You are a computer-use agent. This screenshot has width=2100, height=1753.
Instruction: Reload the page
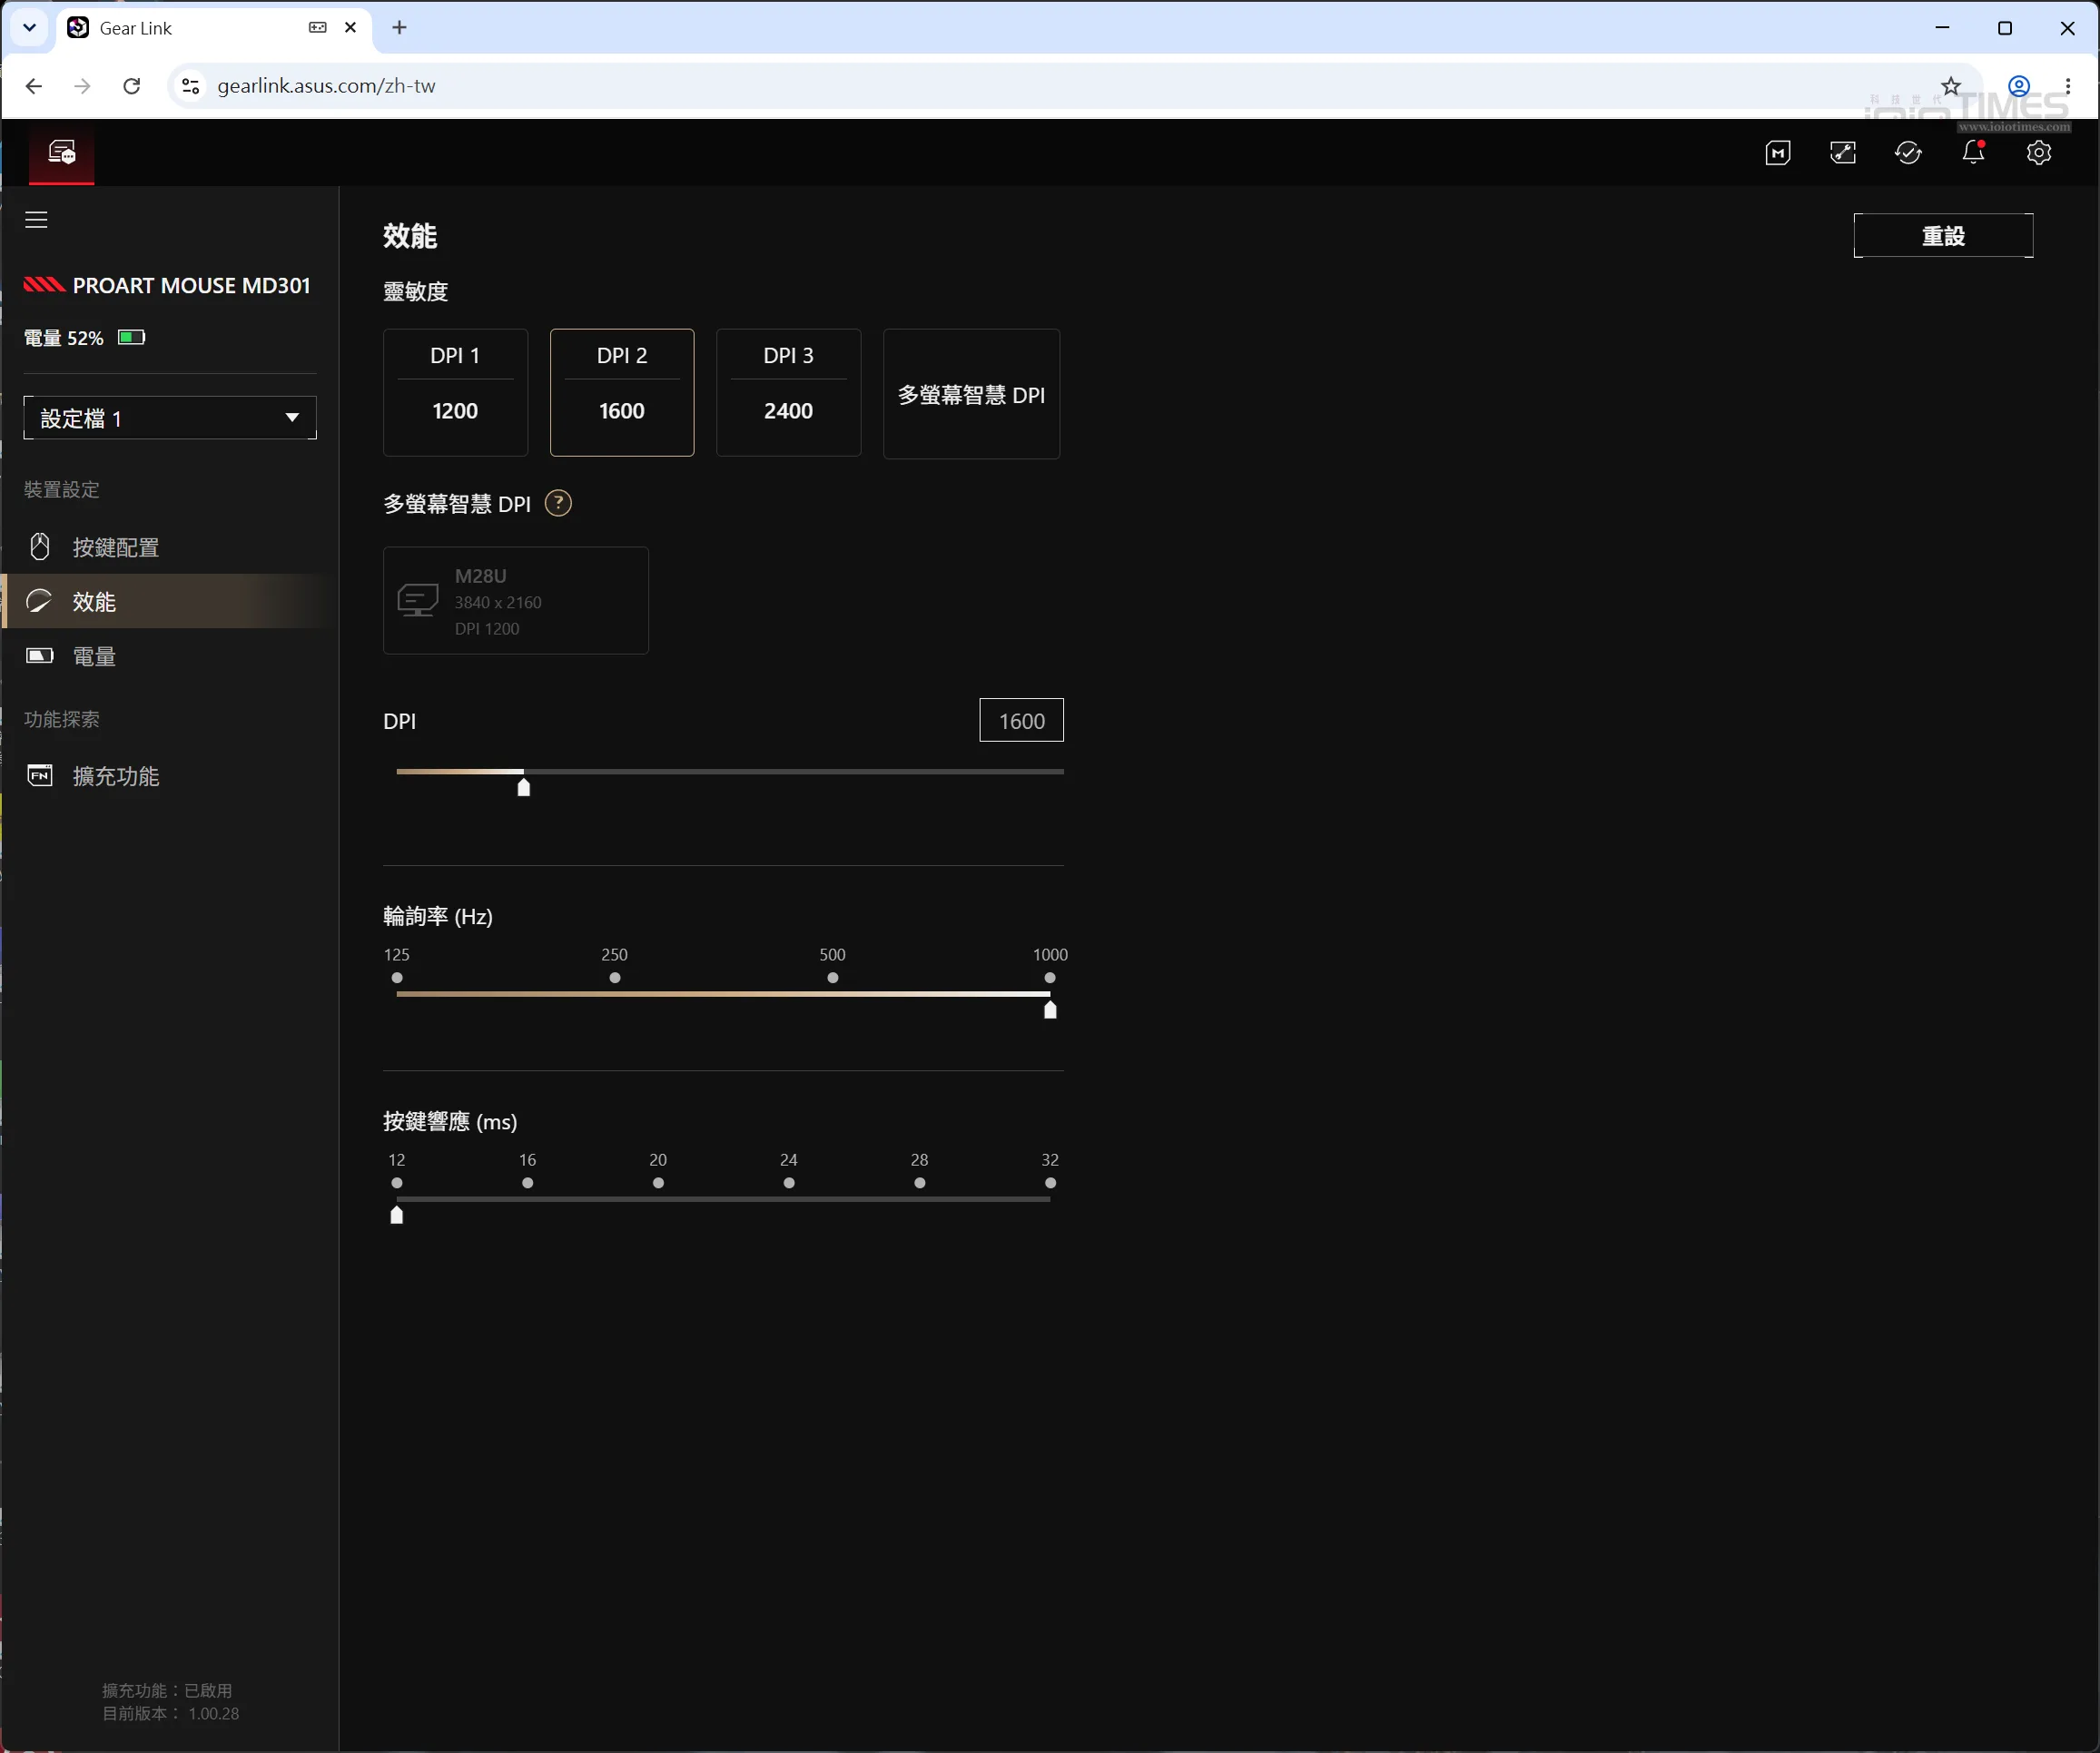tap(131, 86)
